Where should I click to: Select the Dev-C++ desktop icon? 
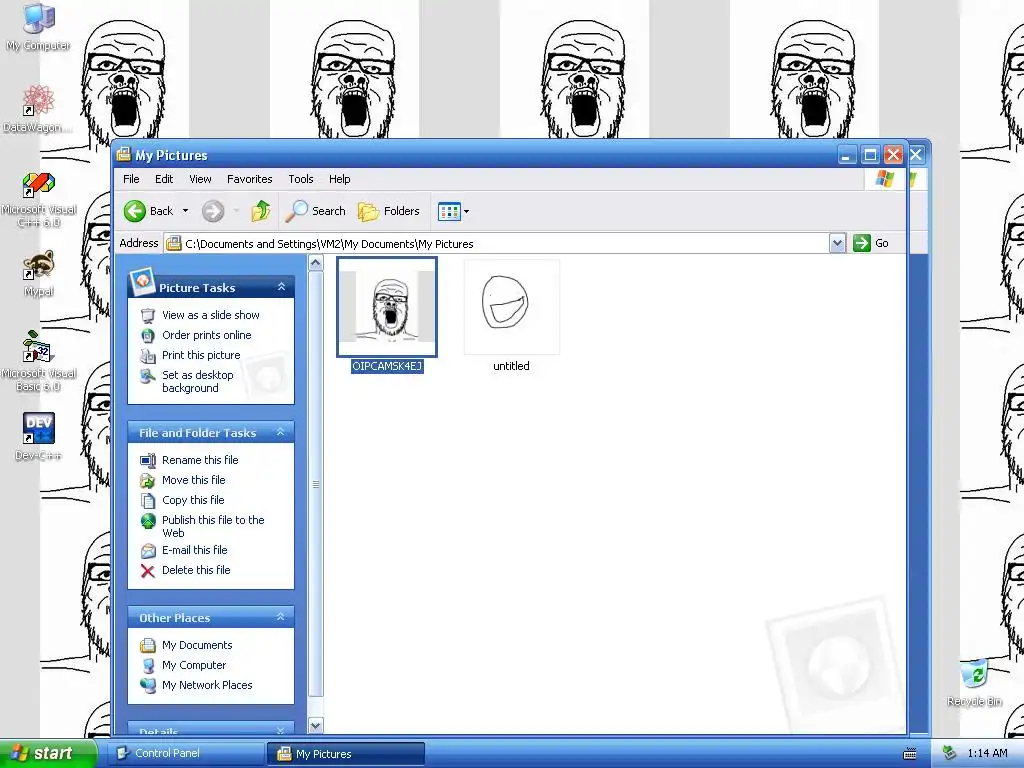pos(39,436)
